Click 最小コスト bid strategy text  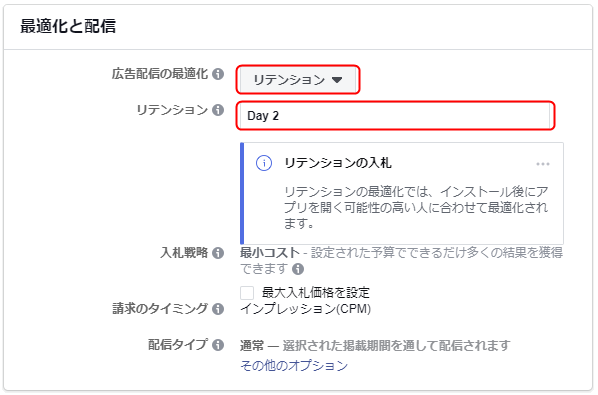270,252
